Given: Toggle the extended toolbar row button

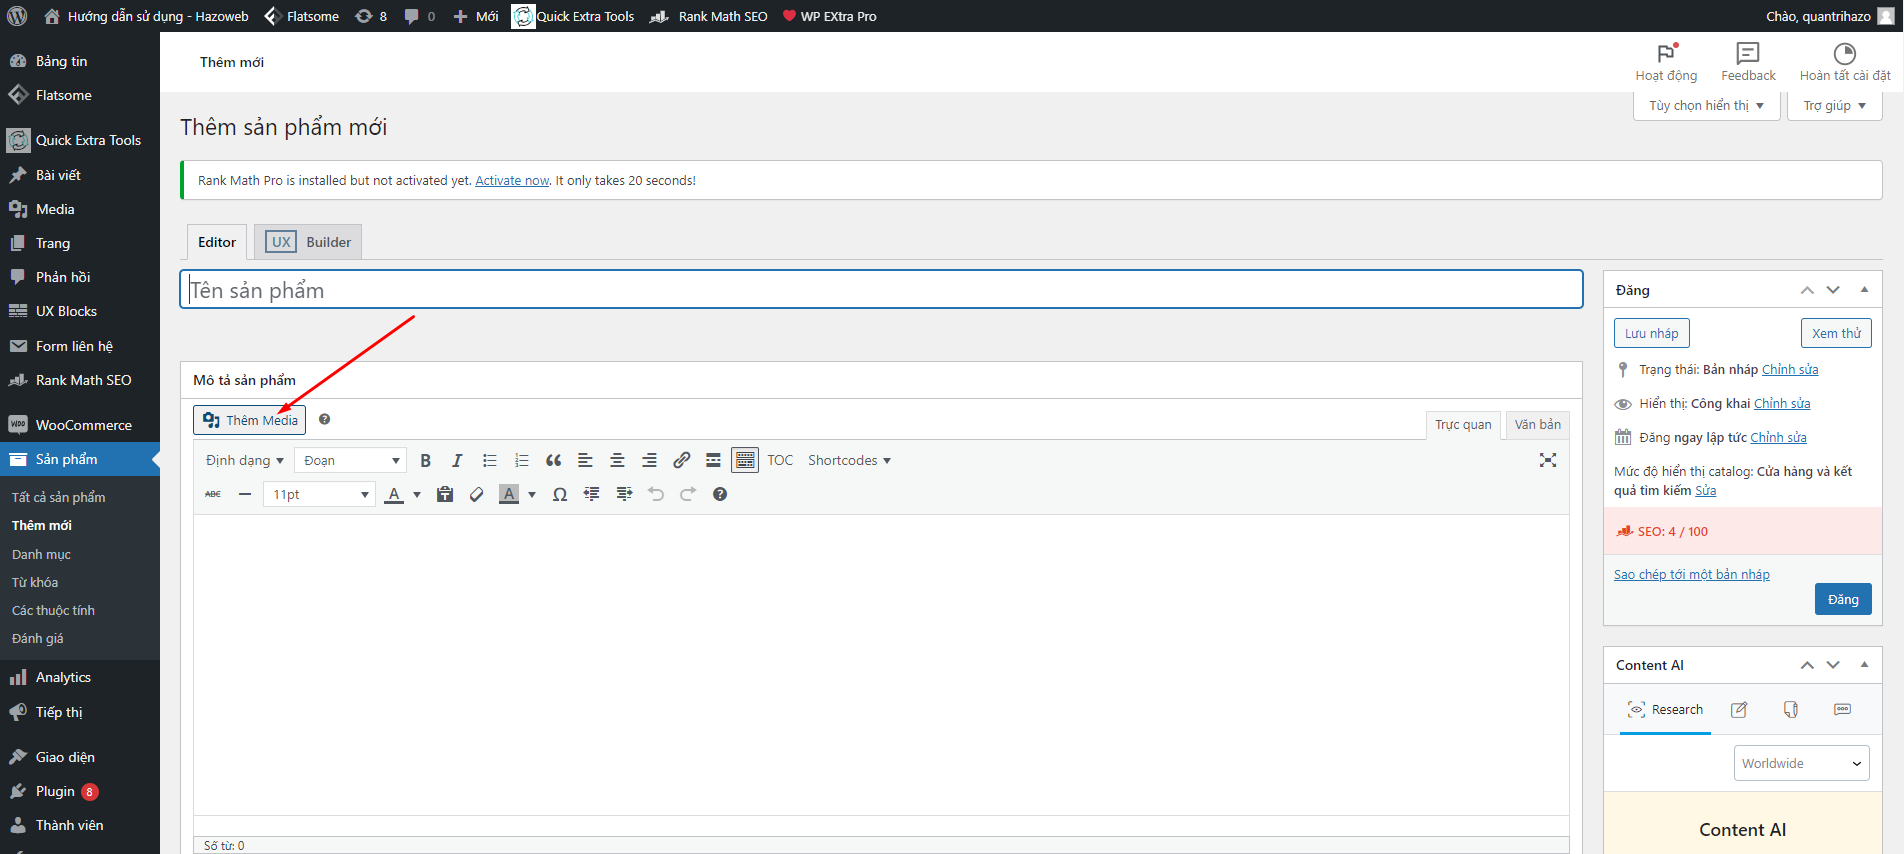Looking at the screenshot, I should coord(745,461).
